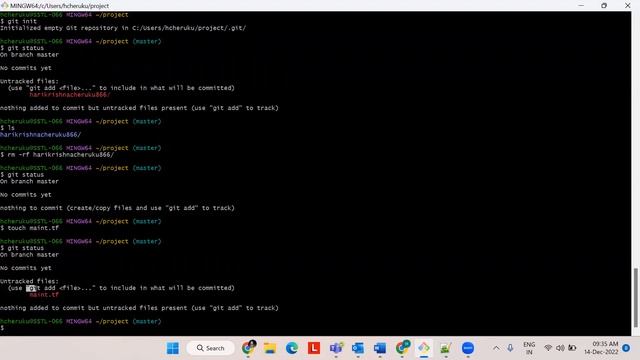The image size is (640, 360).
Task: Click the '$ touch maint.tf' command line
Action: pos(29,228)
